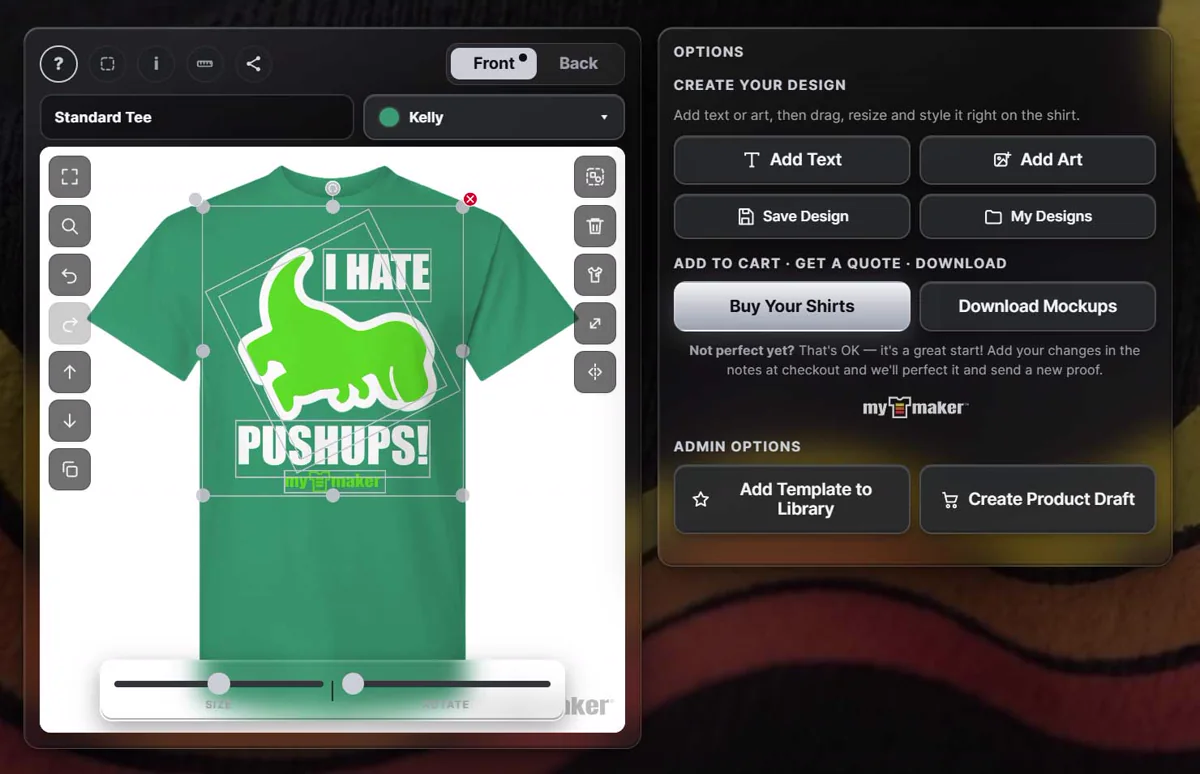The image size is (1200, 774).
Task: Flip selection horizontally icon
Action: (x=595, y=372)
